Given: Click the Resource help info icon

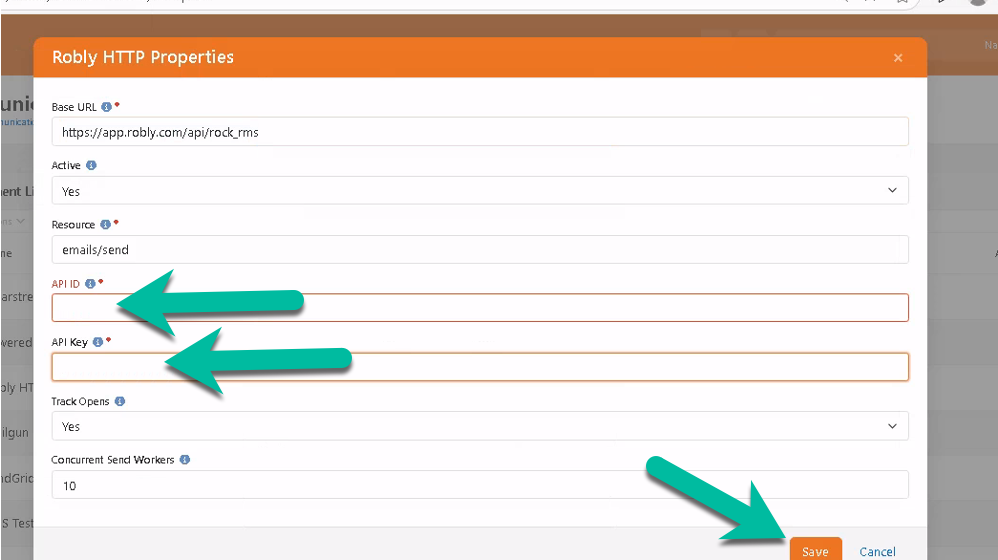Looking at the screenshot, I should point(105,225).
